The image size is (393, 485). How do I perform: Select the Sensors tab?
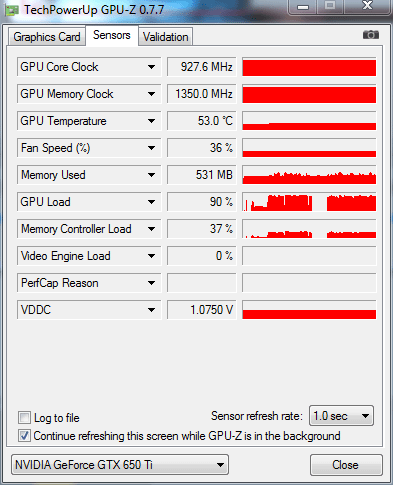click(x=112, y=35)
